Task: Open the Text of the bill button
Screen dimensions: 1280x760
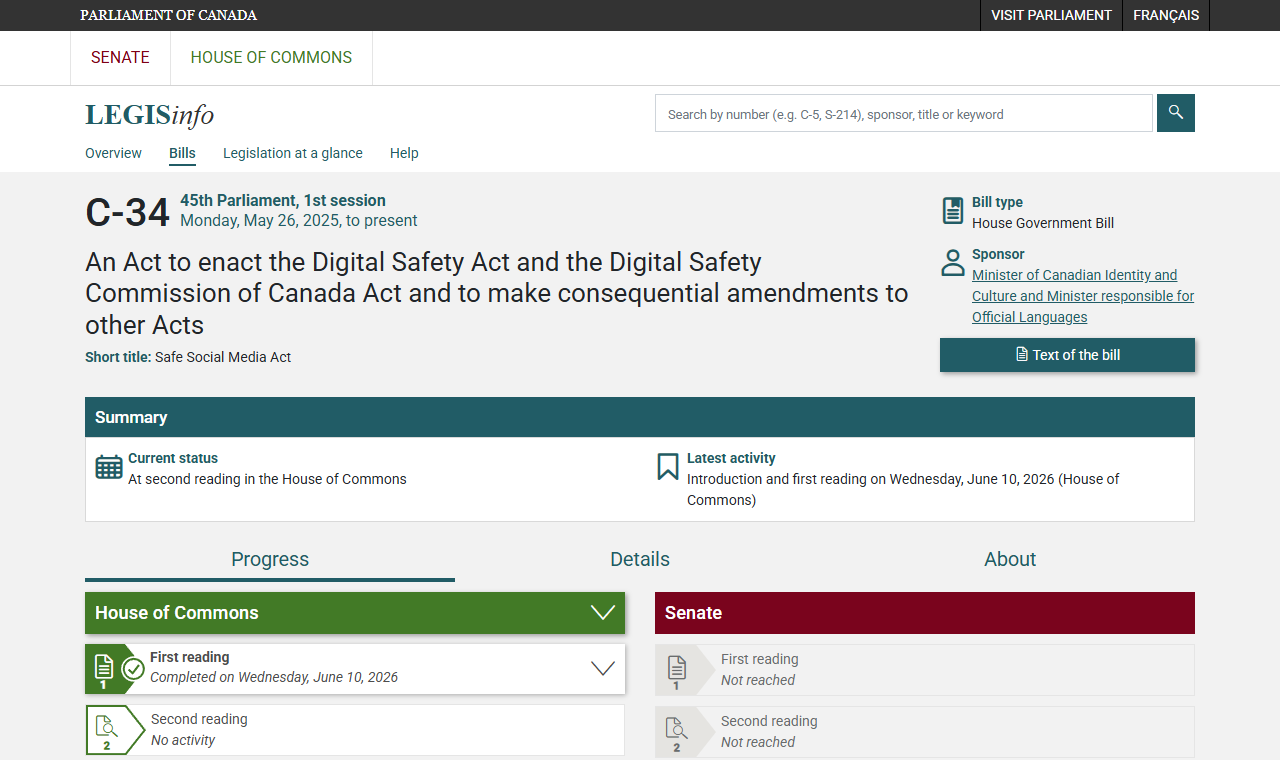Action: pyautogui.click(x=1067, y=355)
